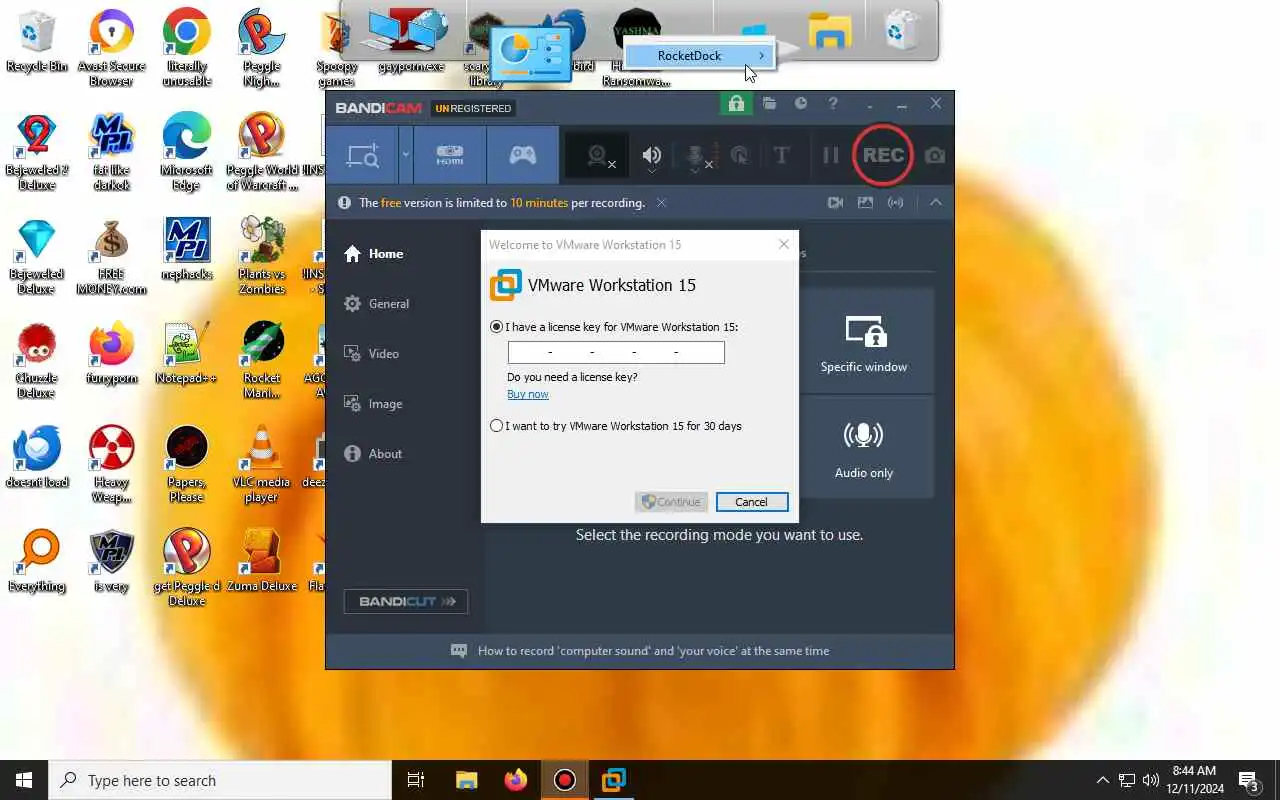
Task: Toggle speaker sound recording in Bandicam
Action: 652,156
